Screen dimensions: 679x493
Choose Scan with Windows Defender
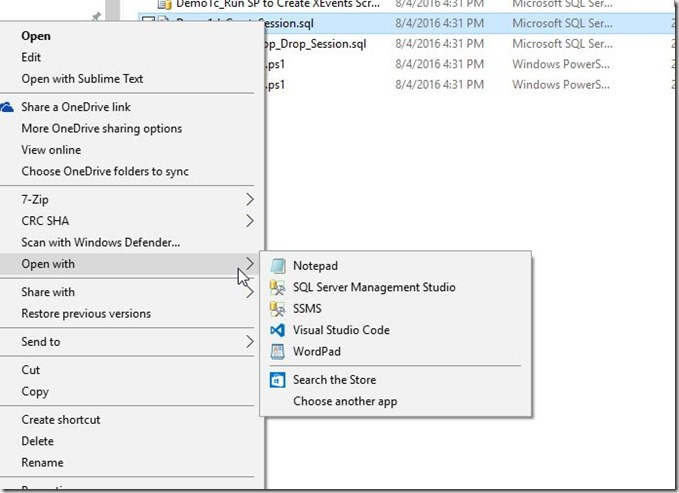100,242
